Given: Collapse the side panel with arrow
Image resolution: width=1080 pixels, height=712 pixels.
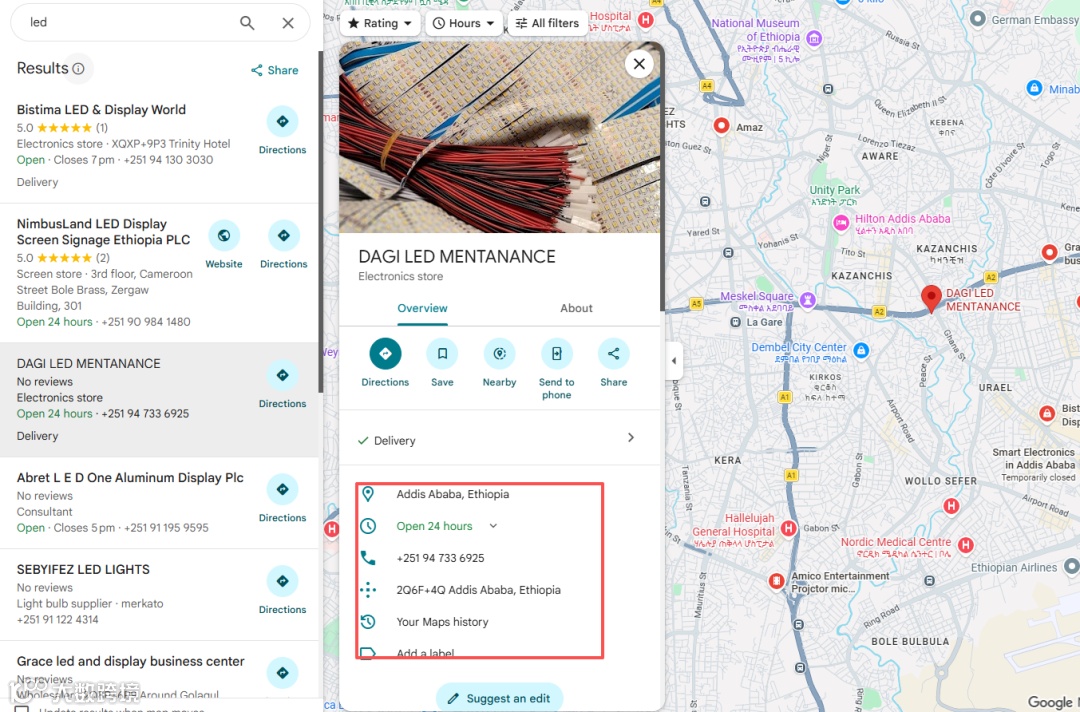Looking at the screenshot, I should point(674,361).
